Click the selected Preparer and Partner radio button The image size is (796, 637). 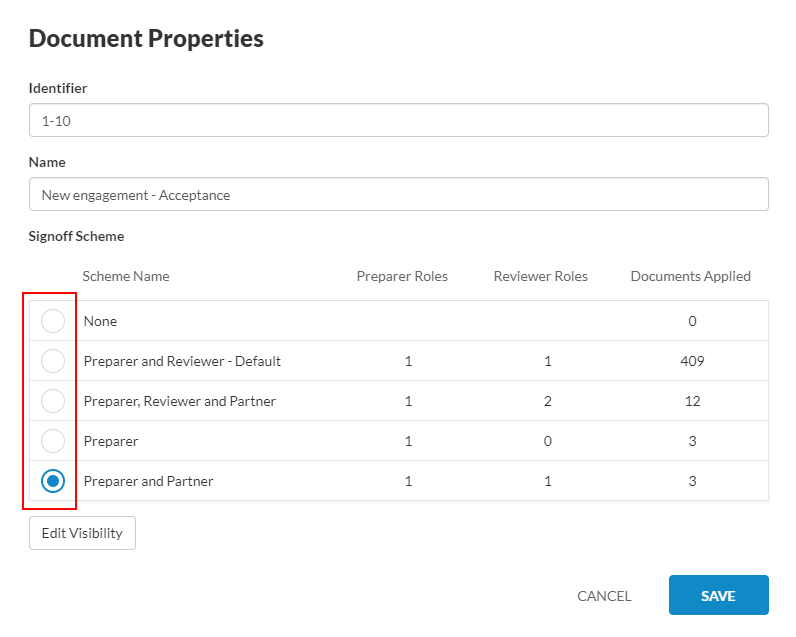pos(53,481)
